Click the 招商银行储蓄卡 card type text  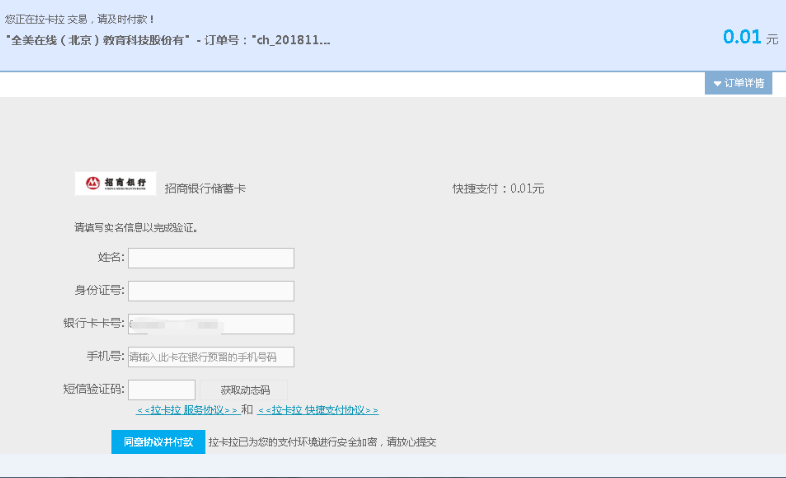click(x=205, y=188)
